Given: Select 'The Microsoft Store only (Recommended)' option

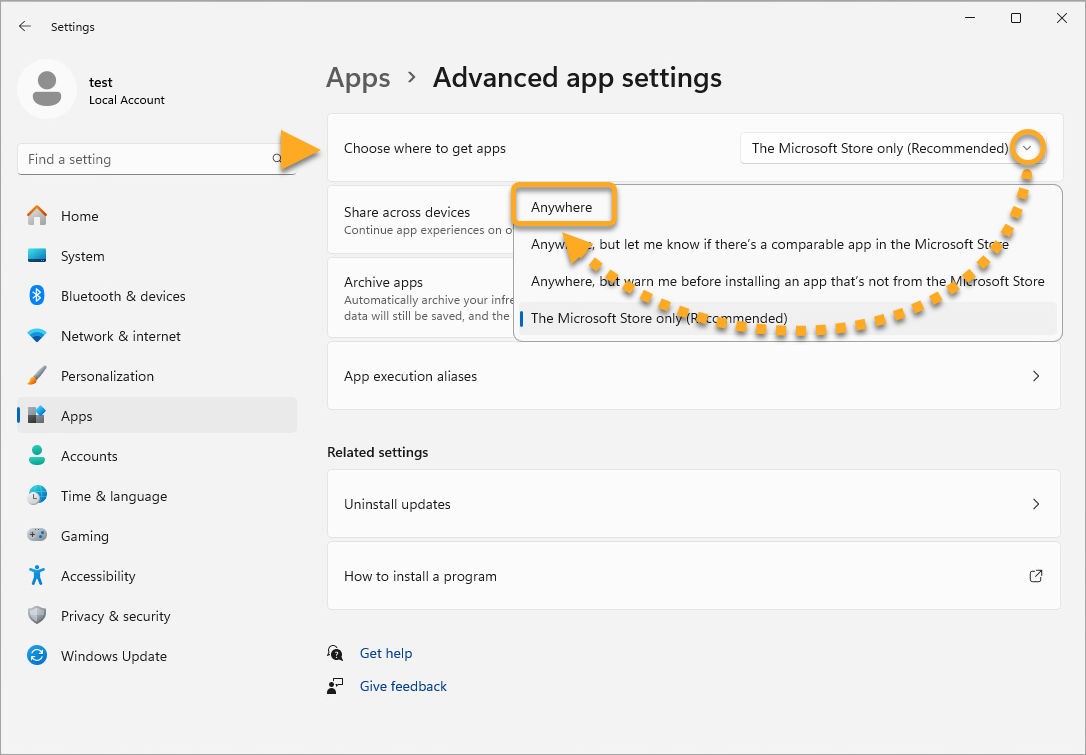Looking at the screenshot, I should click(x=659, y=318).
